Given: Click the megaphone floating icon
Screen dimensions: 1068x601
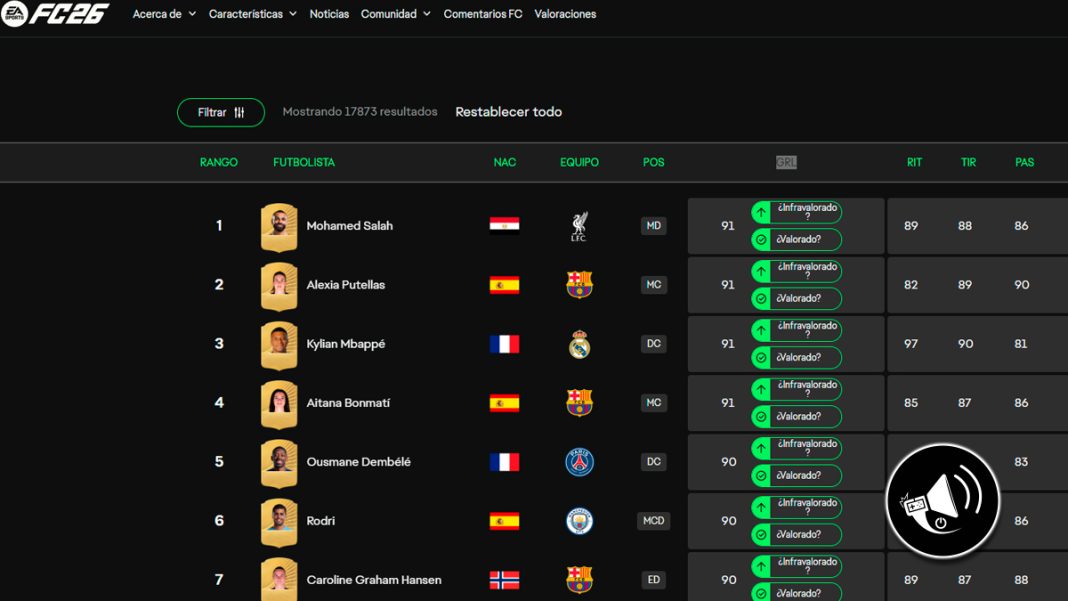Looking at the screenshot, I should pos(943,502).
